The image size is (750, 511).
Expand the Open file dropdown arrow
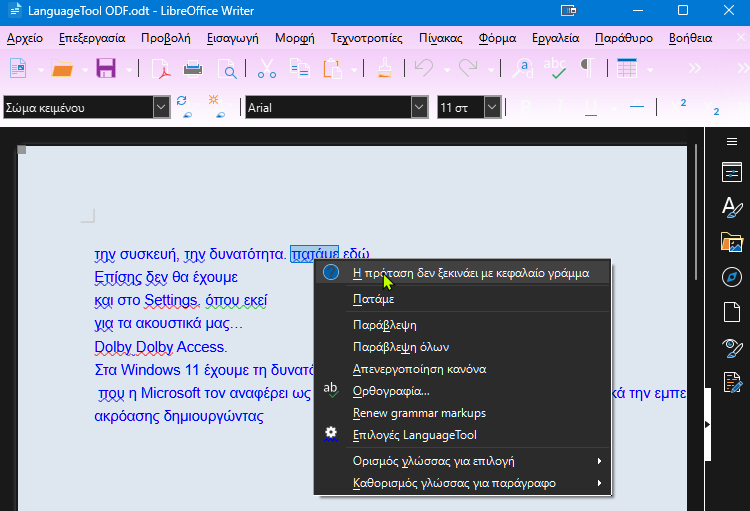coord(85,70)
